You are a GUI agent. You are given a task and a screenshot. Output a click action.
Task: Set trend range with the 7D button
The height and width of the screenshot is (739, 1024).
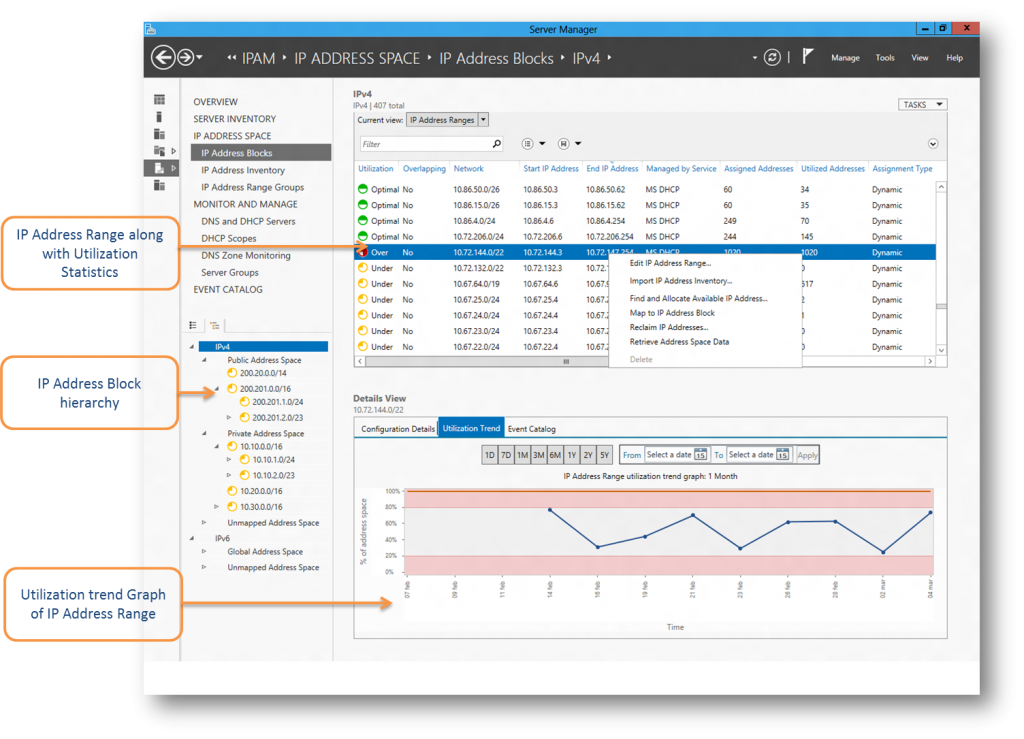coord(505,455)
